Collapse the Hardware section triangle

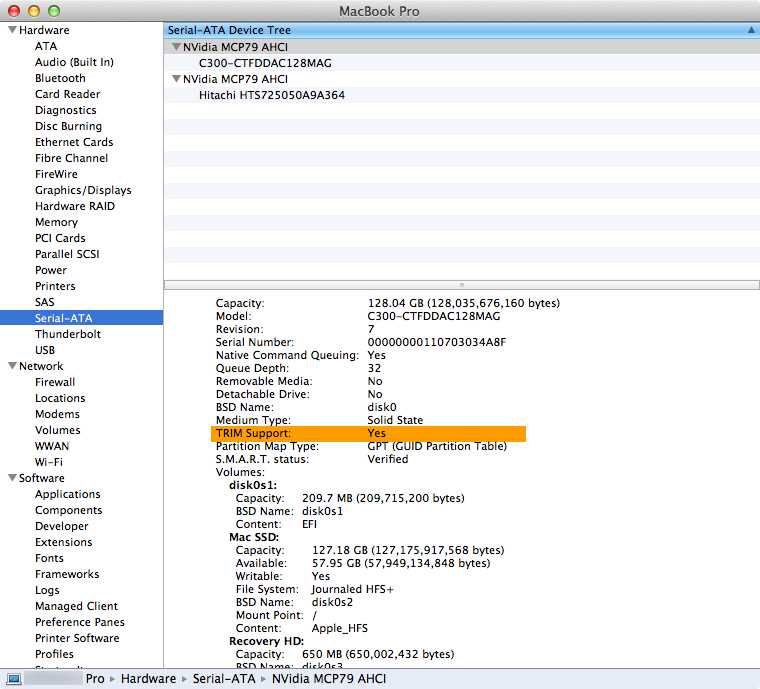coord(11,30)
